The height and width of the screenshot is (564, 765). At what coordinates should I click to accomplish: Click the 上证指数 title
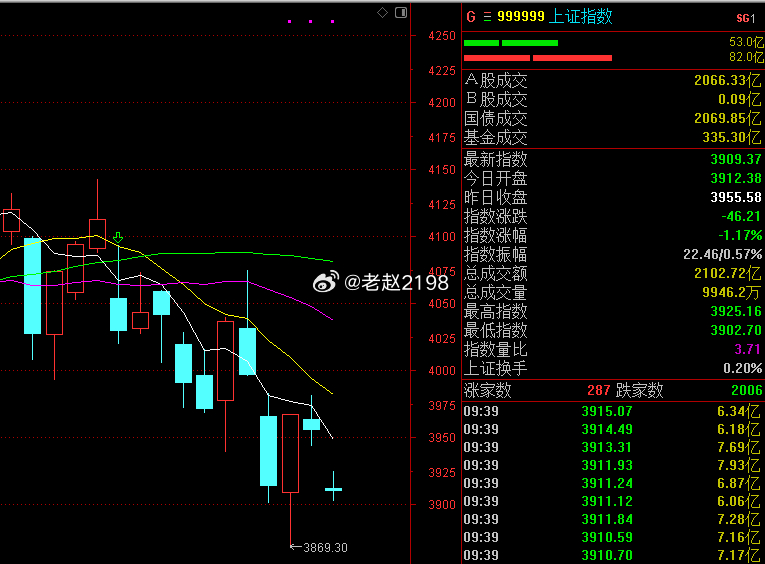581,17
